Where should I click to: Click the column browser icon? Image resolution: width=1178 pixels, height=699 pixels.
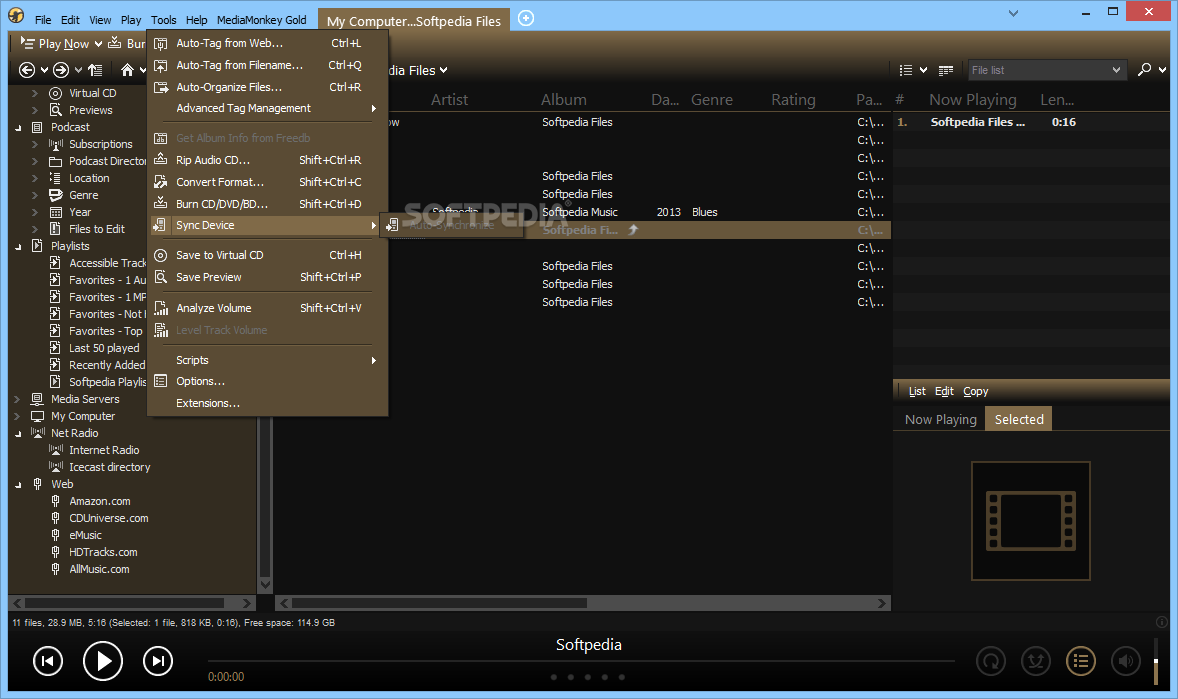tap(946, 70)
